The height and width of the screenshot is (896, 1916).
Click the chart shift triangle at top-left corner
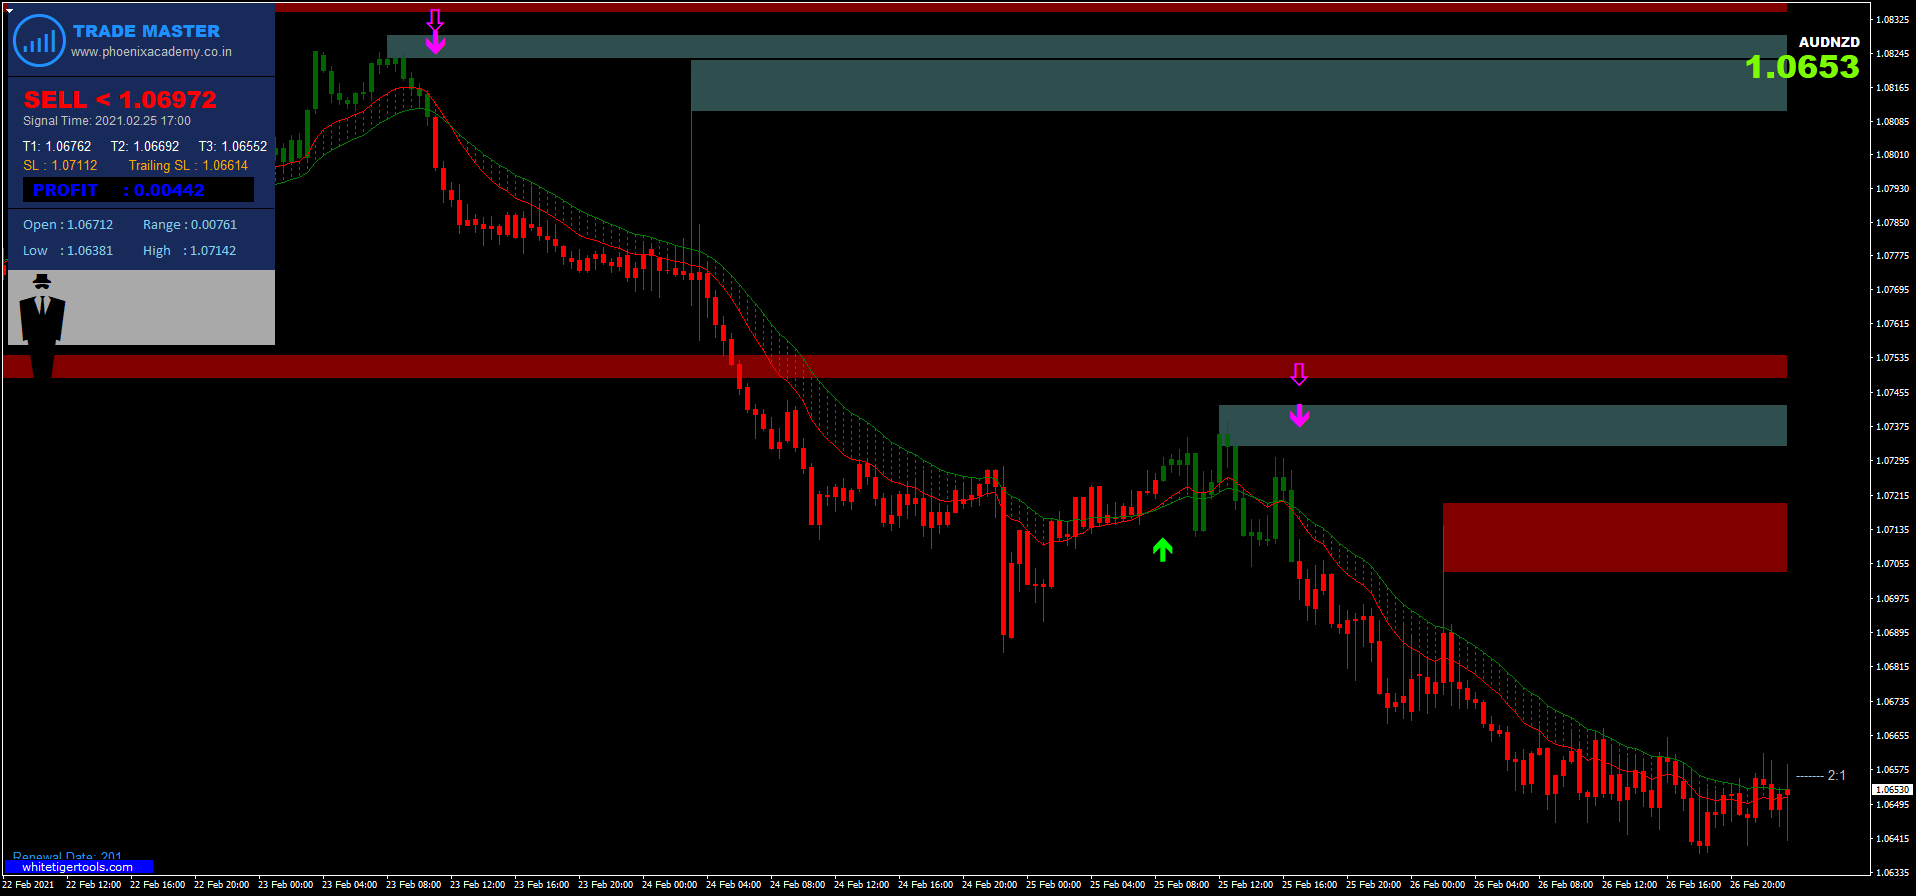[8, 11]
